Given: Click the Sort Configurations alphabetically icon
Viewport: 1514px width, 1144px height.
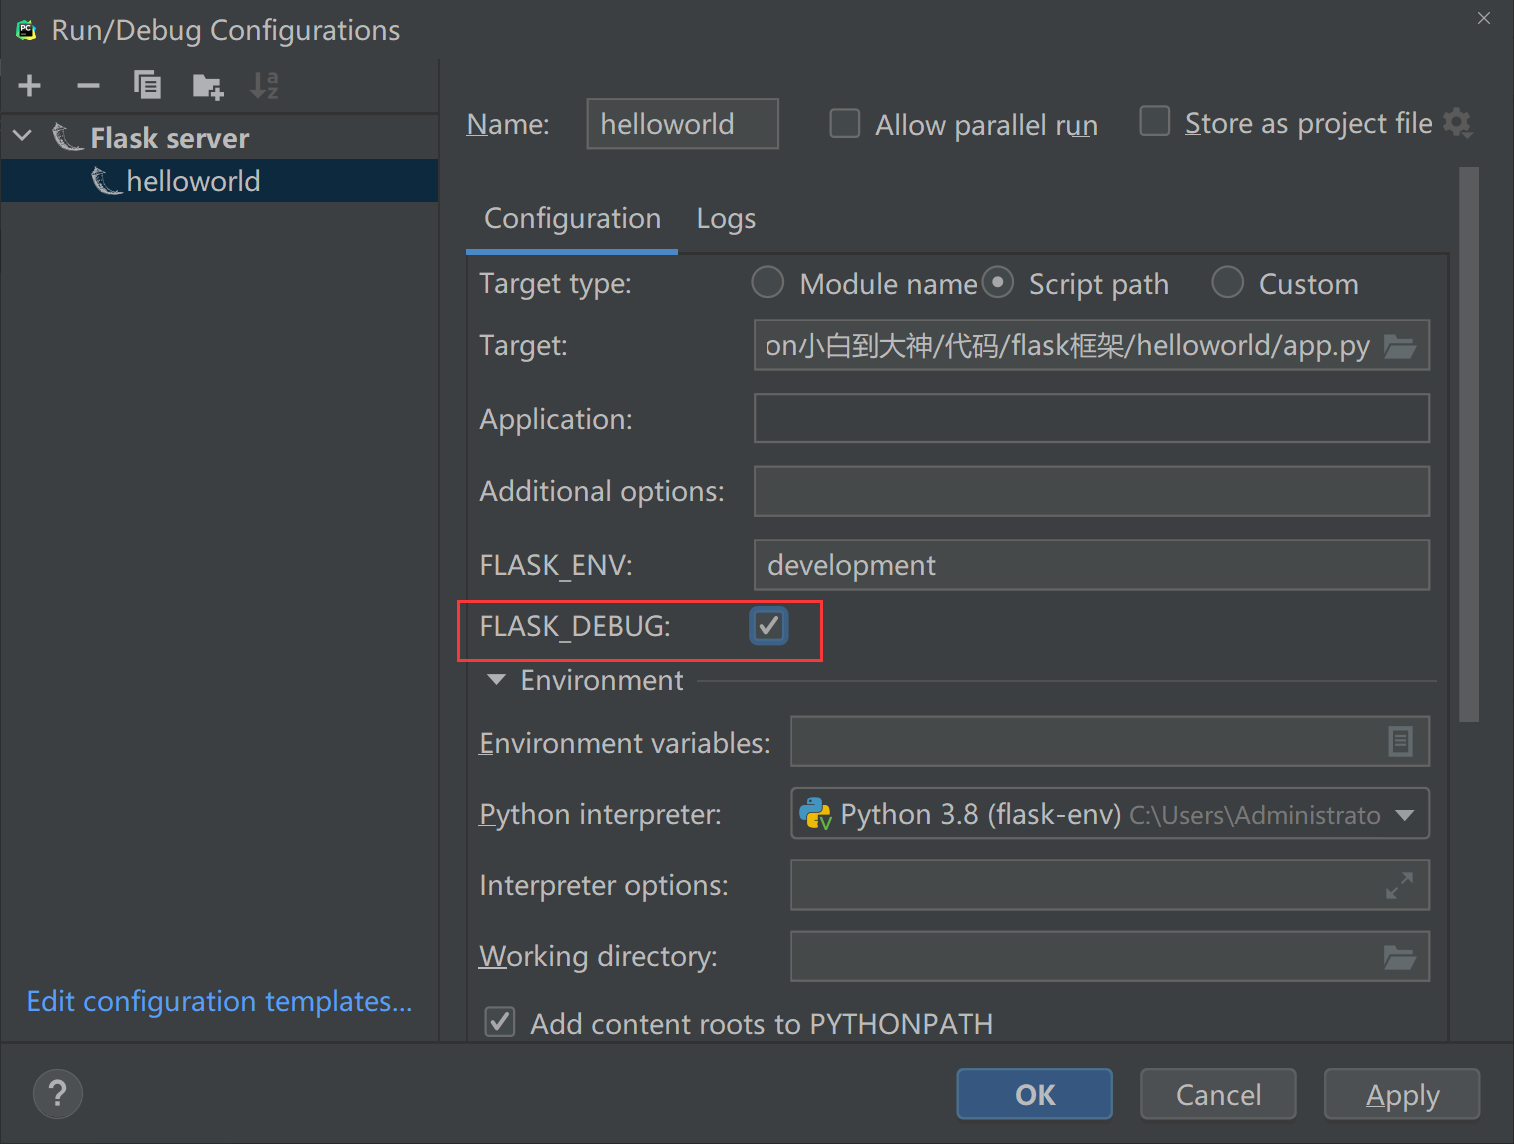Looking at the screenshot, I should pyautogui.click(x=264, y=86).
